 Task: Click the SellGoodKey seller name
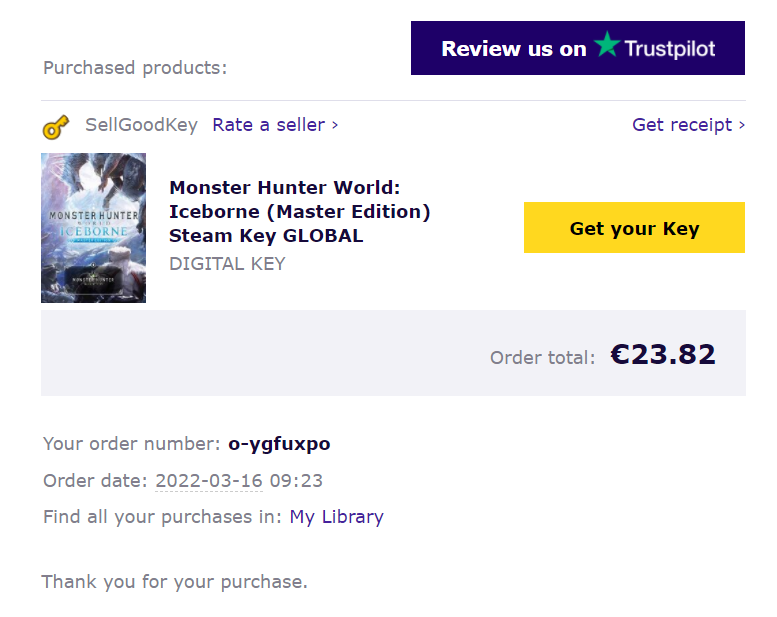click(141, 125)
